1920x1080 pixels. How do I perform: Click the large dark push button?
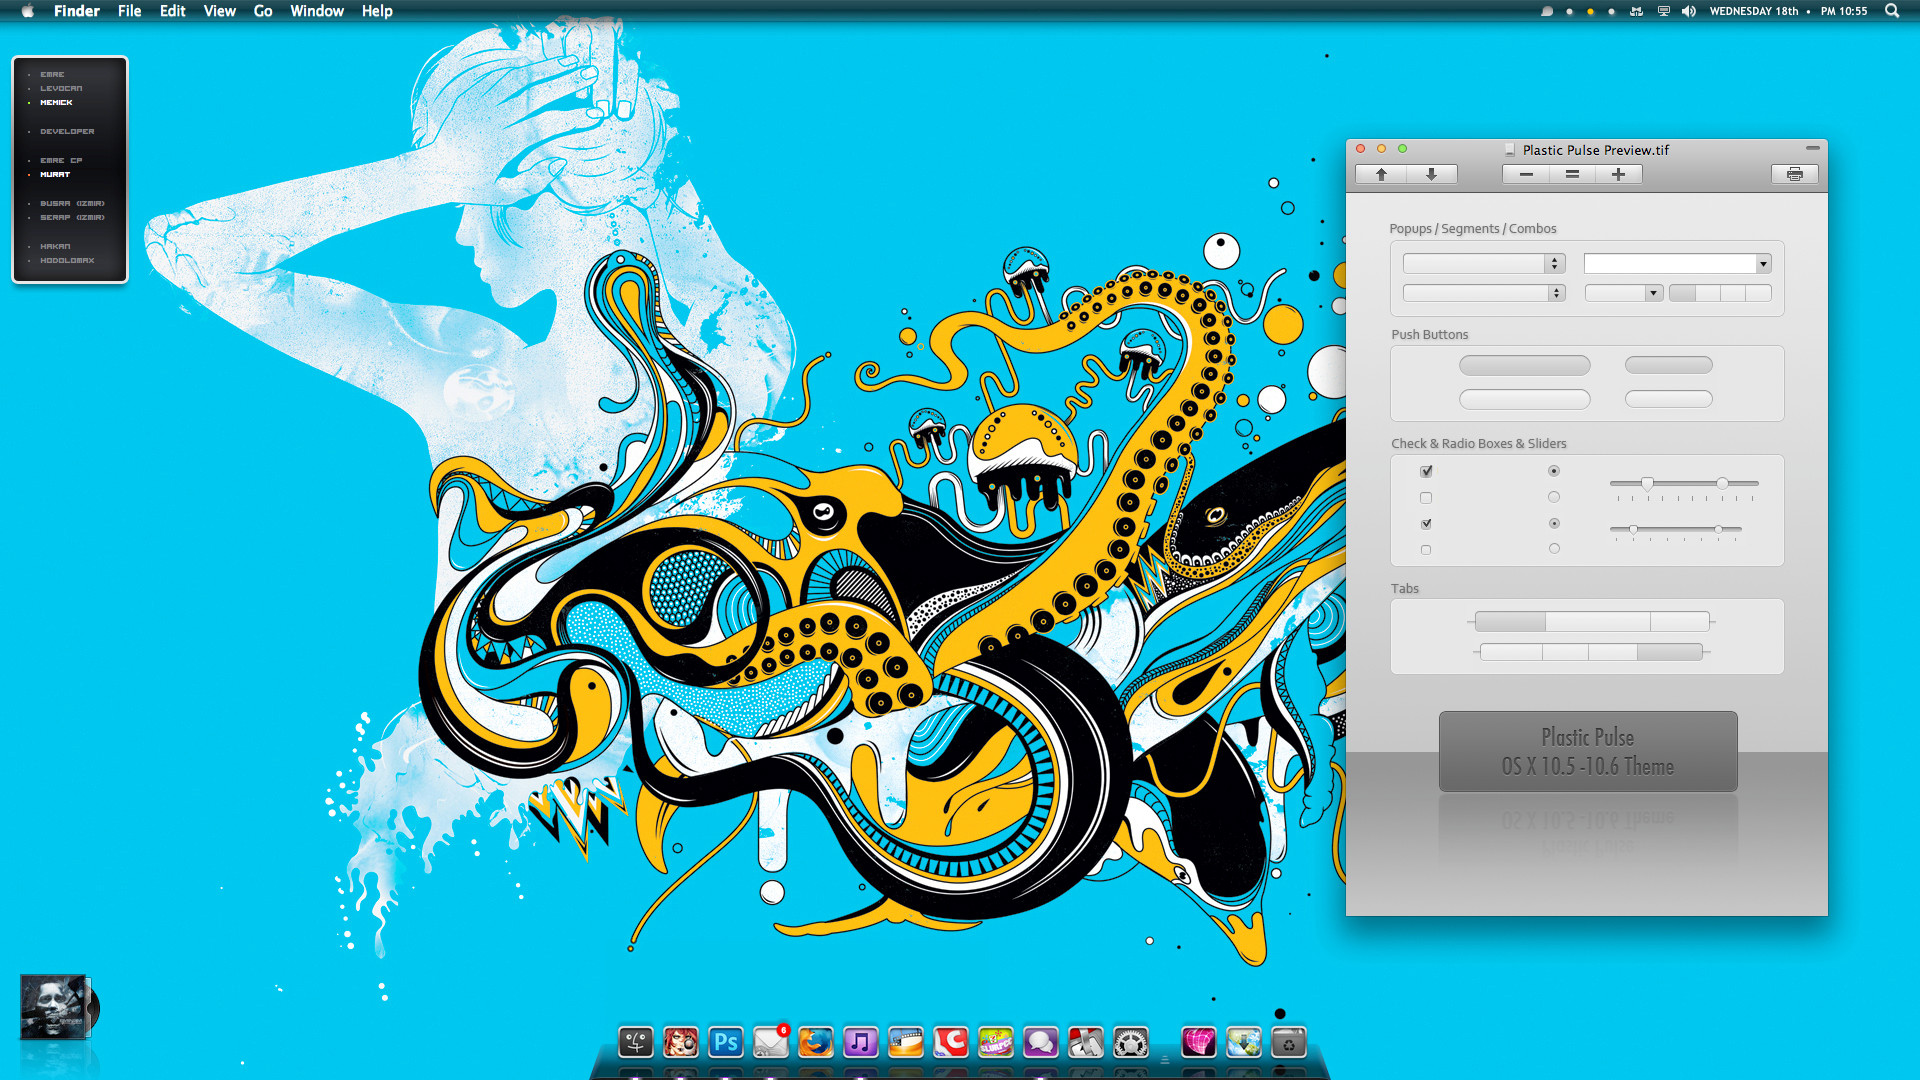coord(1525,365)
